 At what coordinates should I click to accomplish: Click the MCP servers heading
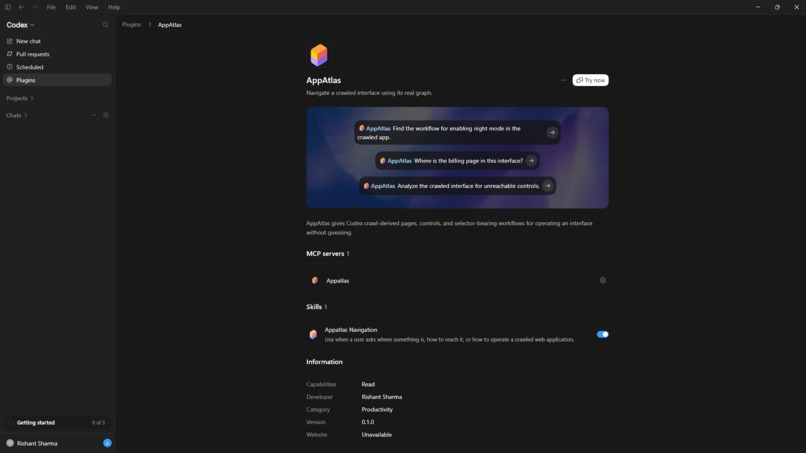[x=325, y=253]
